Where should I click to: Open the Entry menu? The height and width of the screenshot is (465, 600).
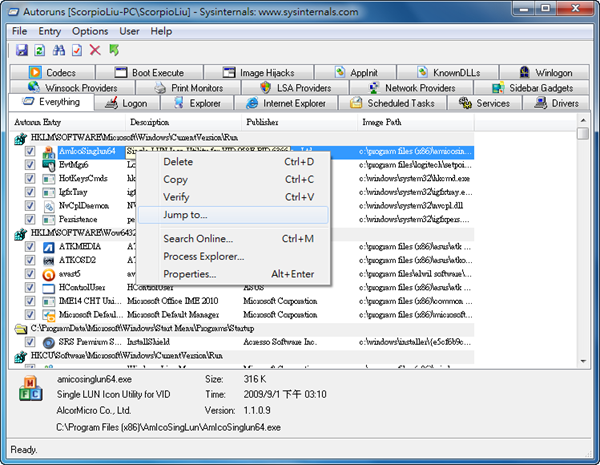pos(50,31)
